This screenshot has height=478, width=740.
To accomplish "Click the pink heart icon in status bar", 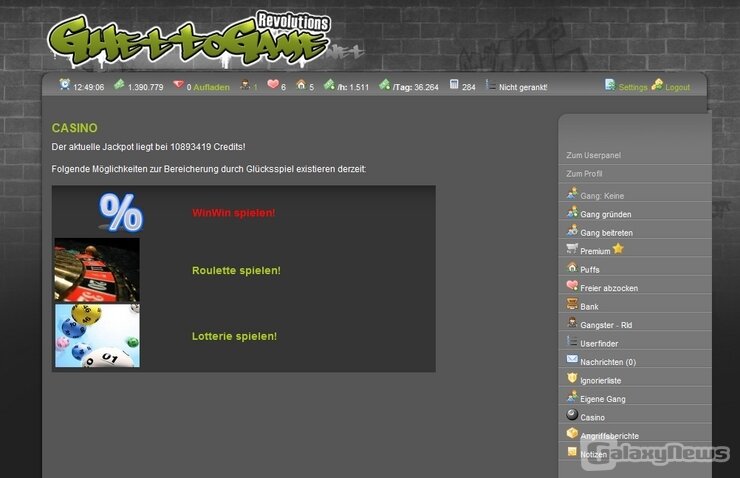I will (x=273, y=84).
